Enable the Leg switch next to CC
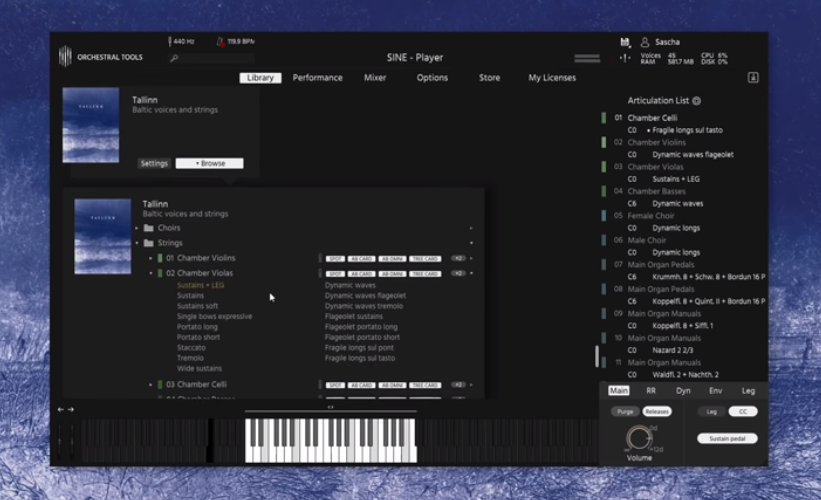 [x=712, y=412]
